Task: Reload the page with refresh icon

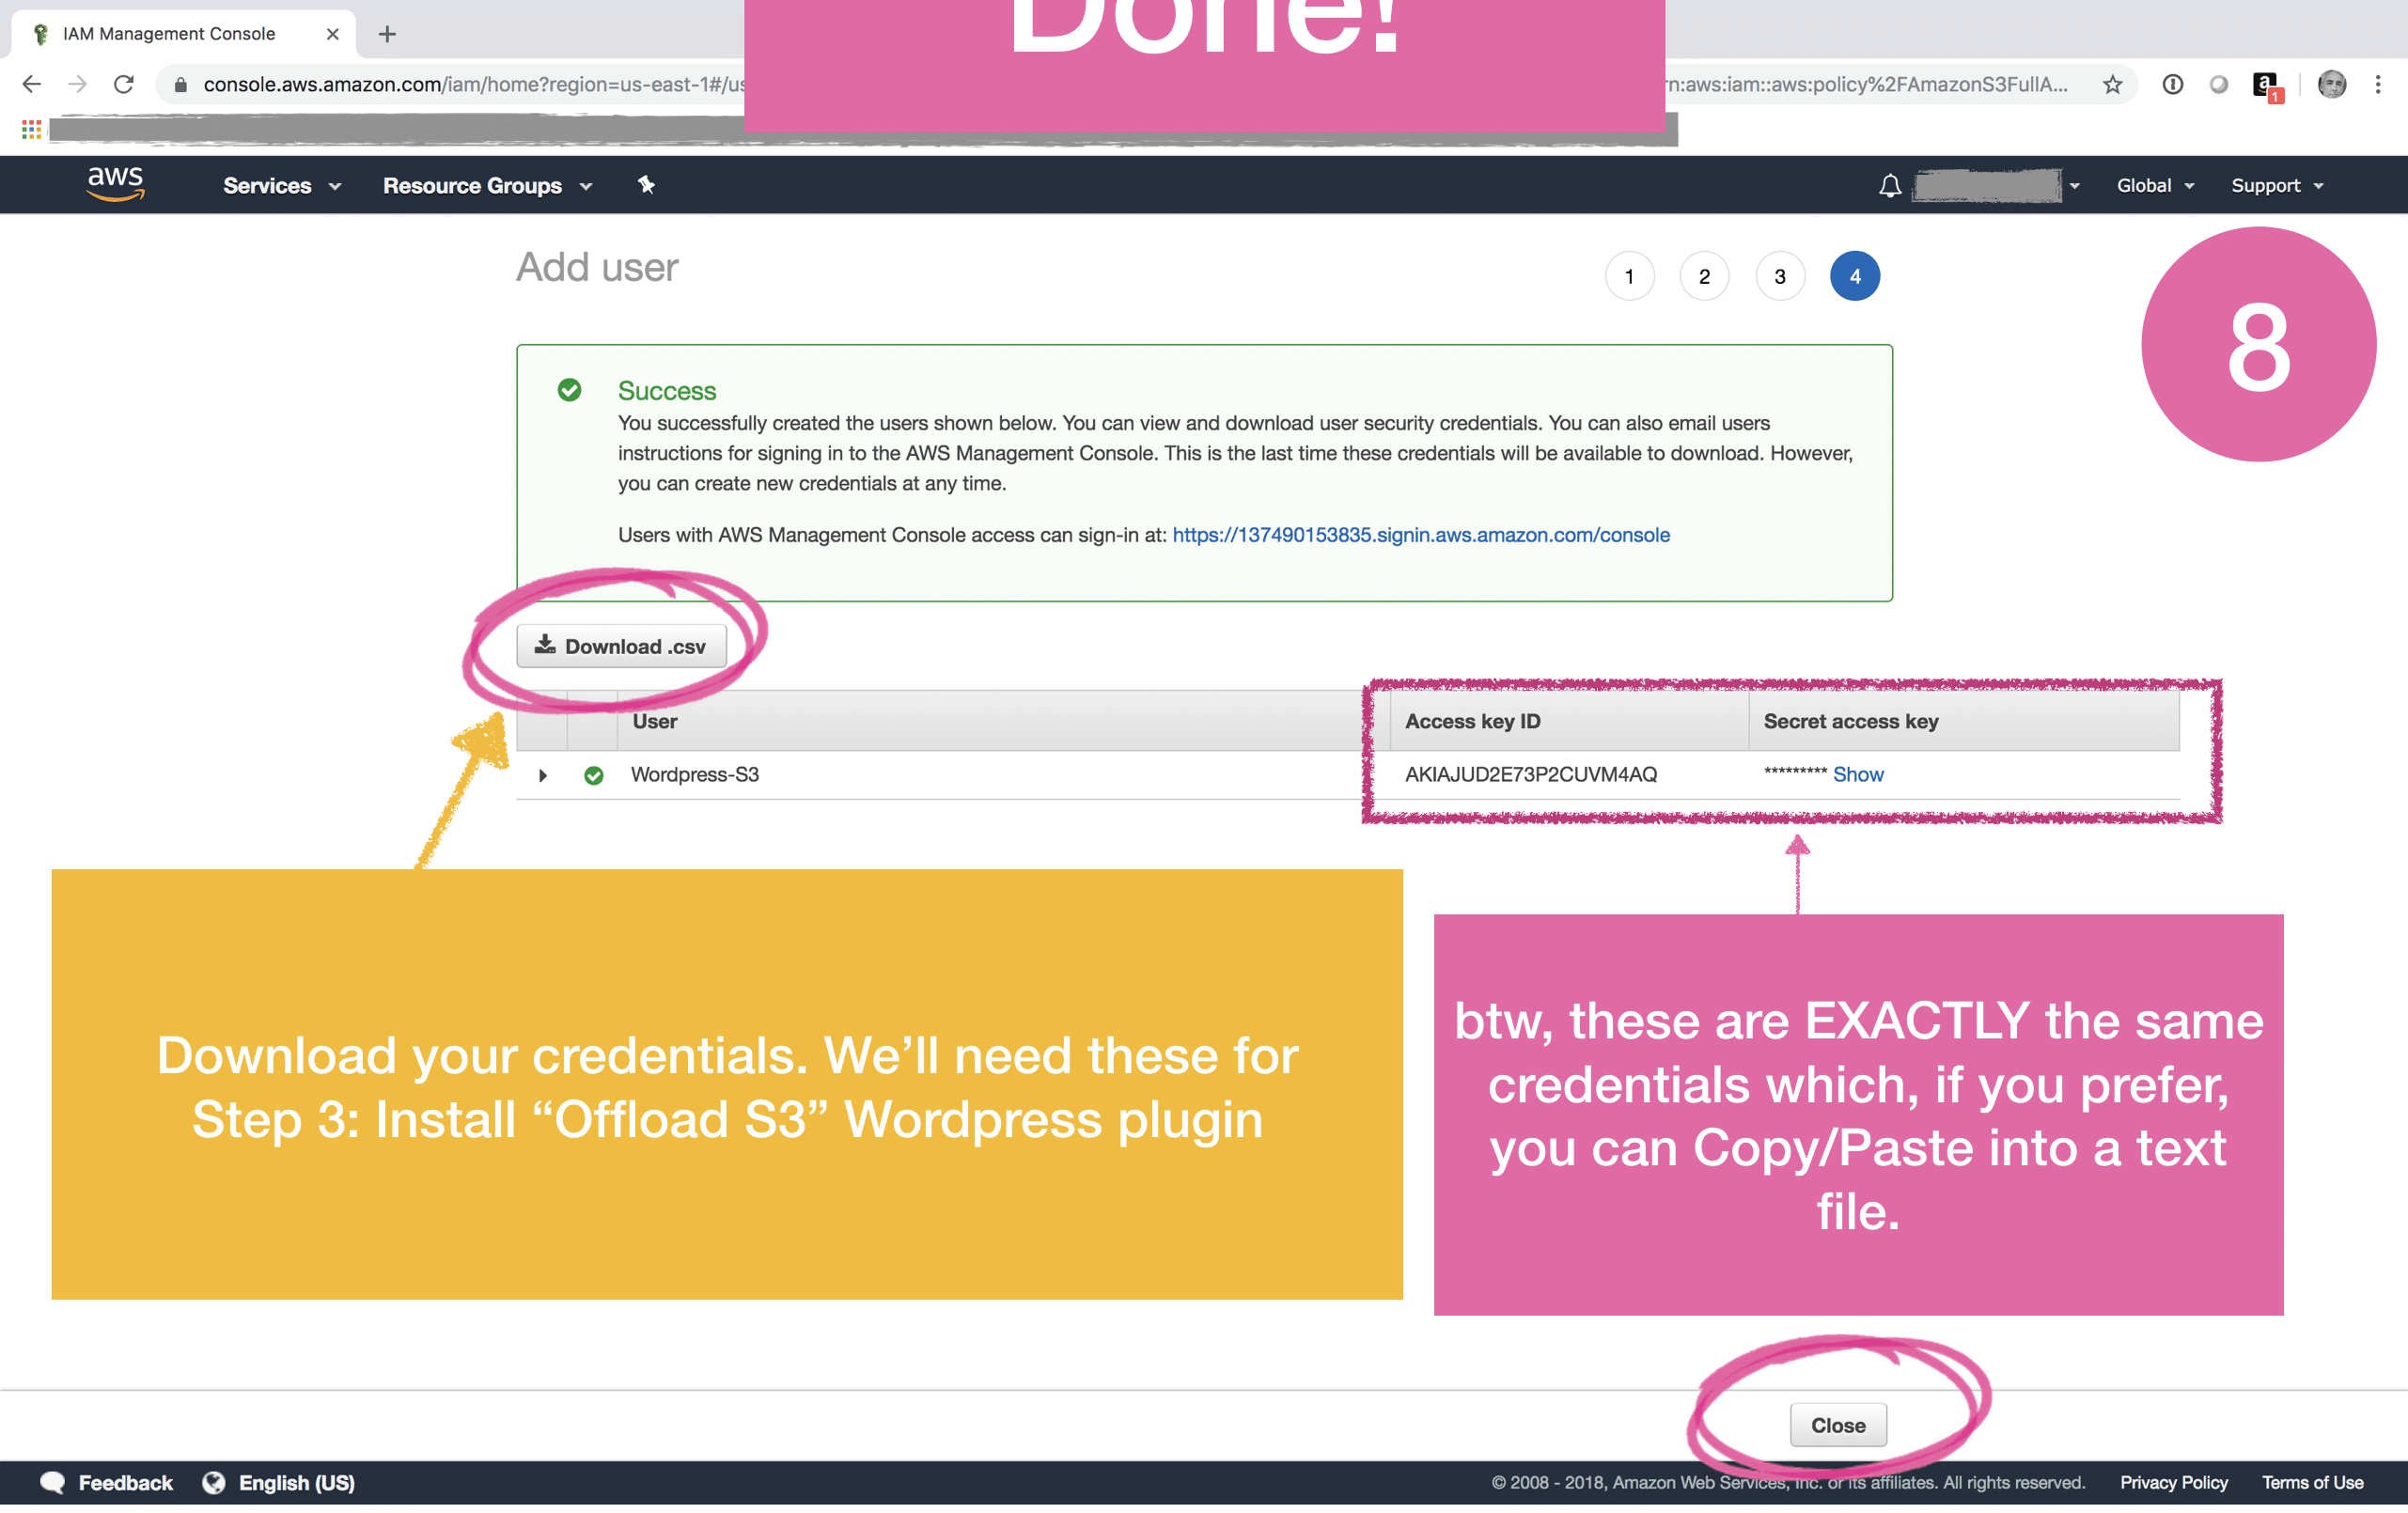Action: pyautogui.click(x=124, y=84)
